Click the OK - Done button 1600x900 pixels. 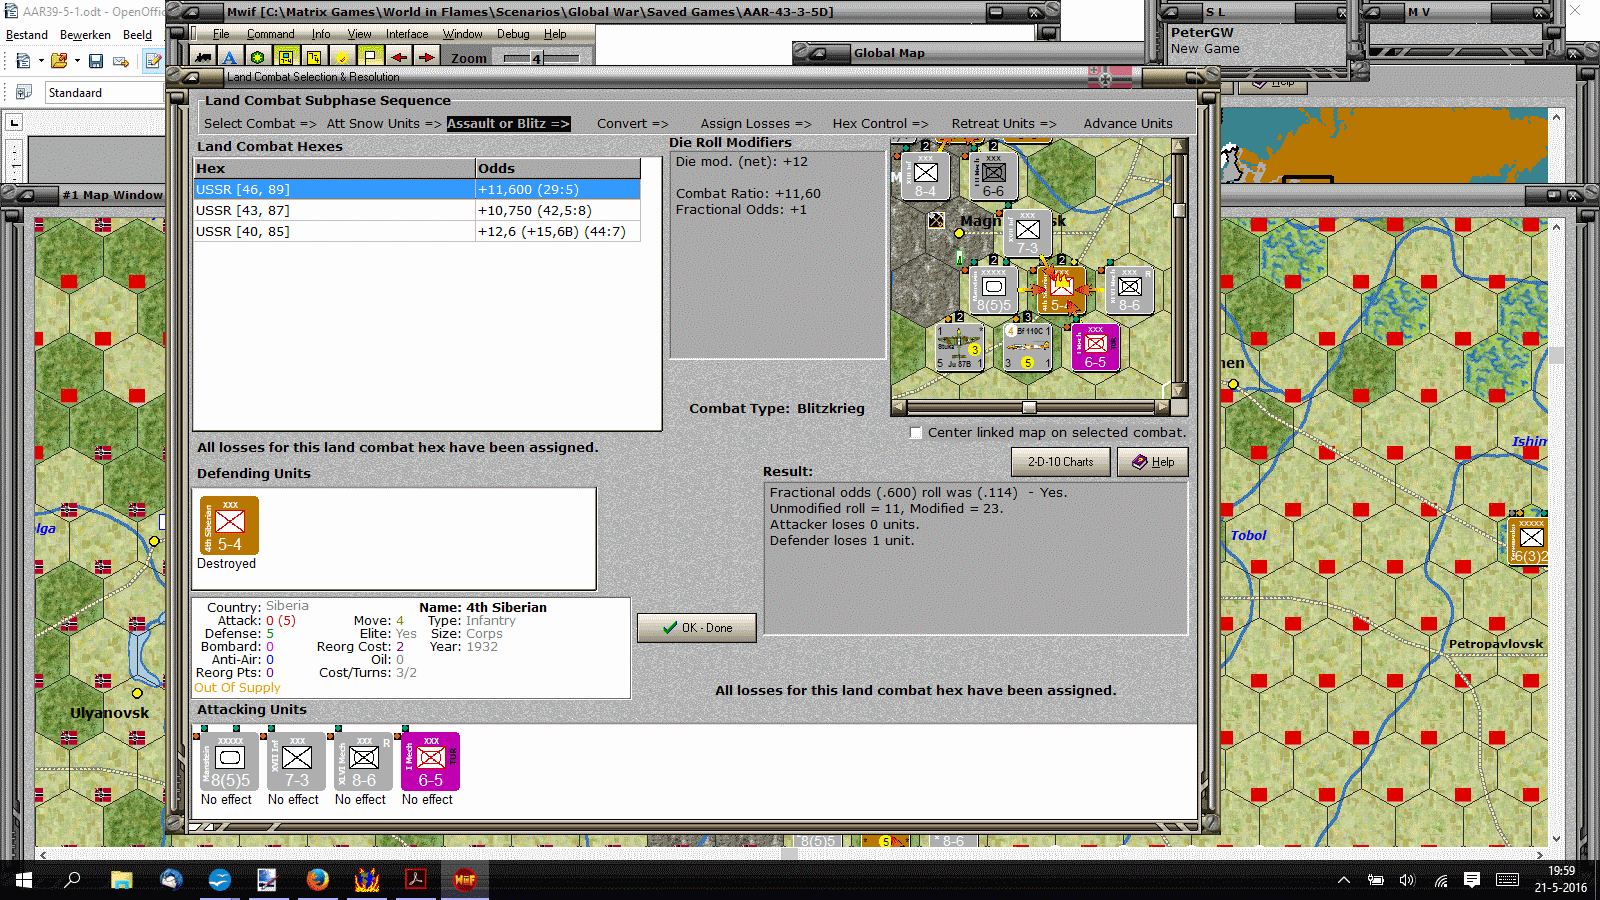click(x=697, y=628)
